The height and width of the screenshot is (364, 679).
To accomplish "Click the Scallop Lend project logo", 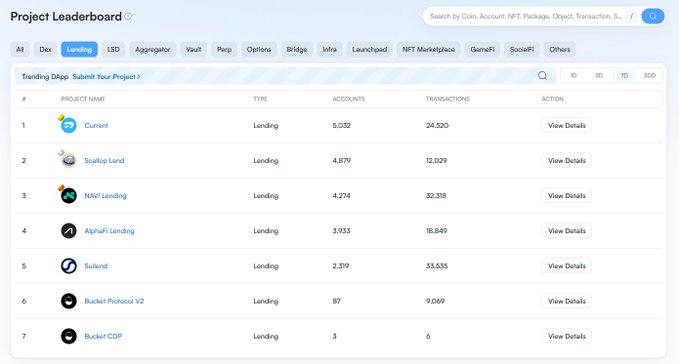I will click(68, 161).
